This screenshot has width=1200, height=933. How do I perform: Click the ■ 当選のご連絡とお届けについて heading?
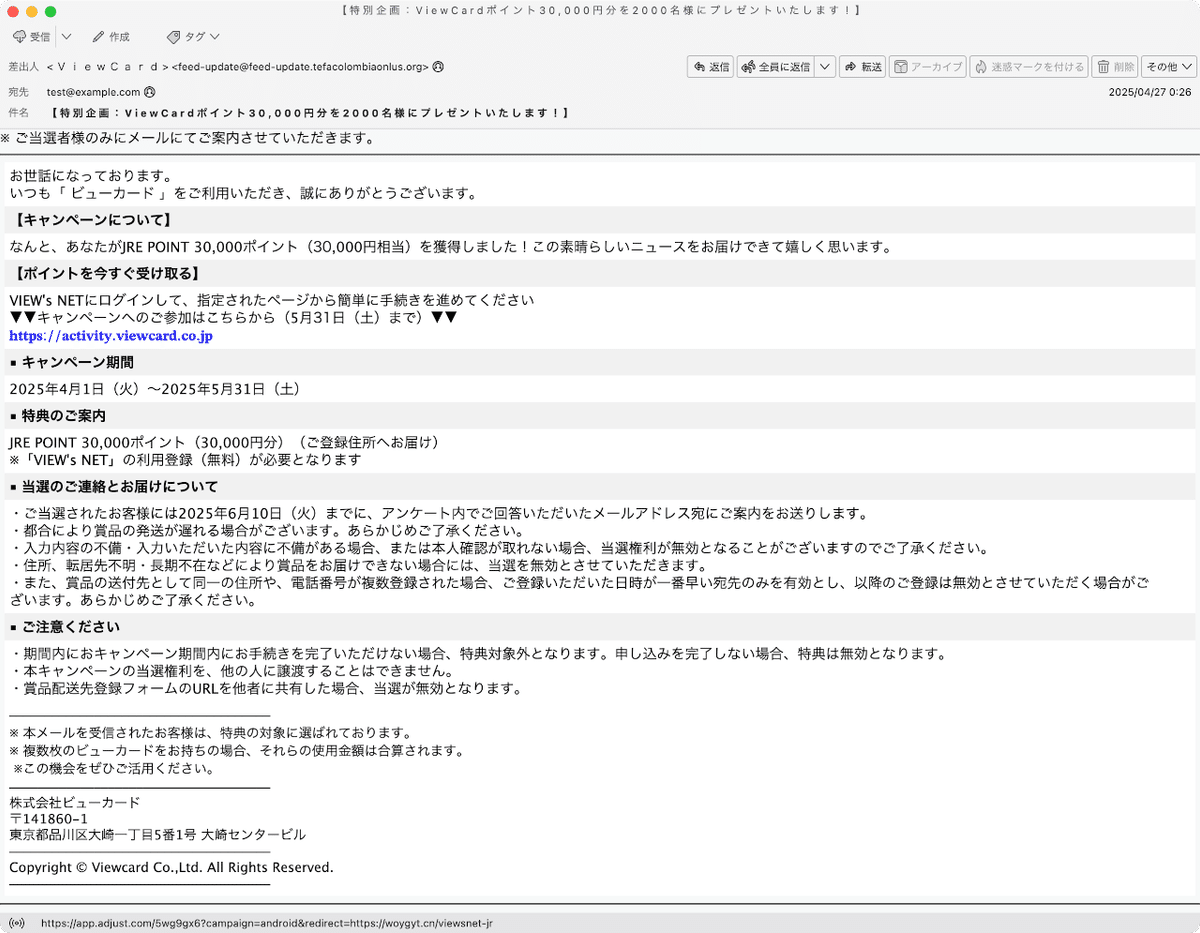click(113, 487)
